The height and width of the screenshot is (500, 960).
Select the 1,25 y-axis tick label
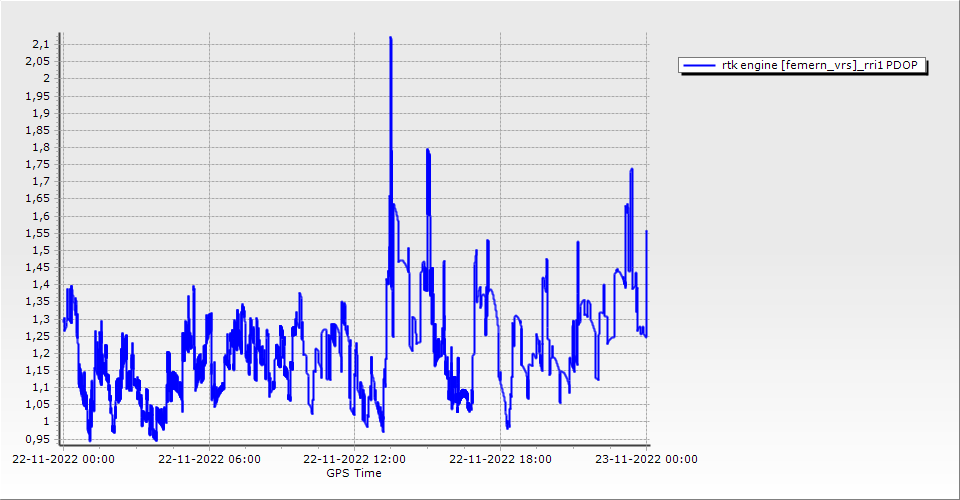39,336
